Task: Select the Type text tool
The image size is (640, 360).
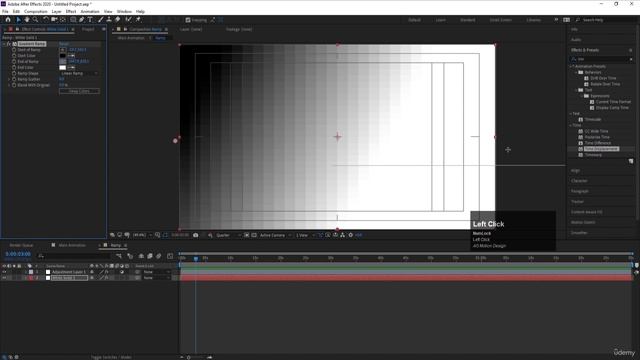Action: click(90, 20)
